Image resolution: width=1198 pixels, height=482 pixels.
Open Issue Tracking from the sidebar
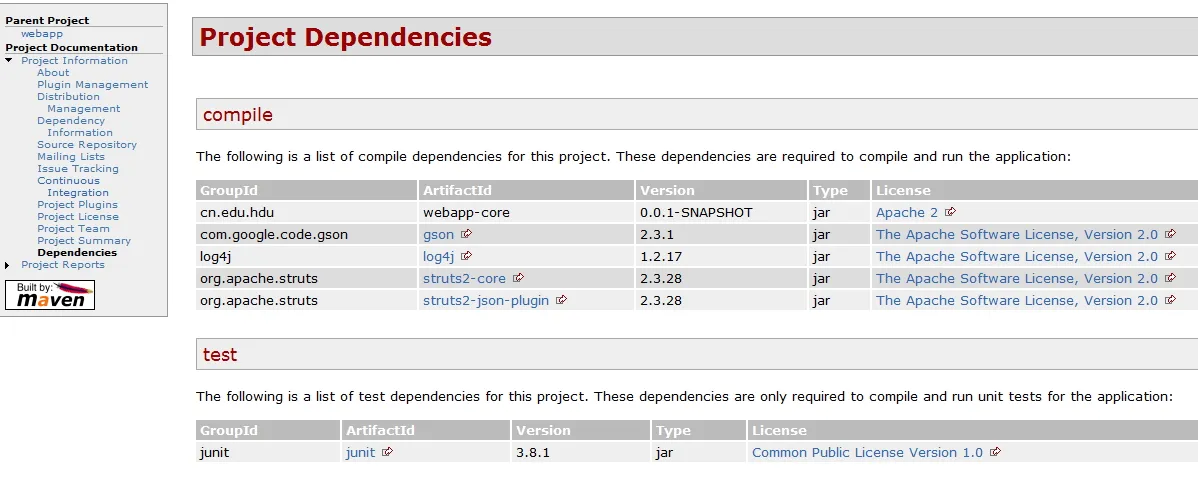coord(78,169)
